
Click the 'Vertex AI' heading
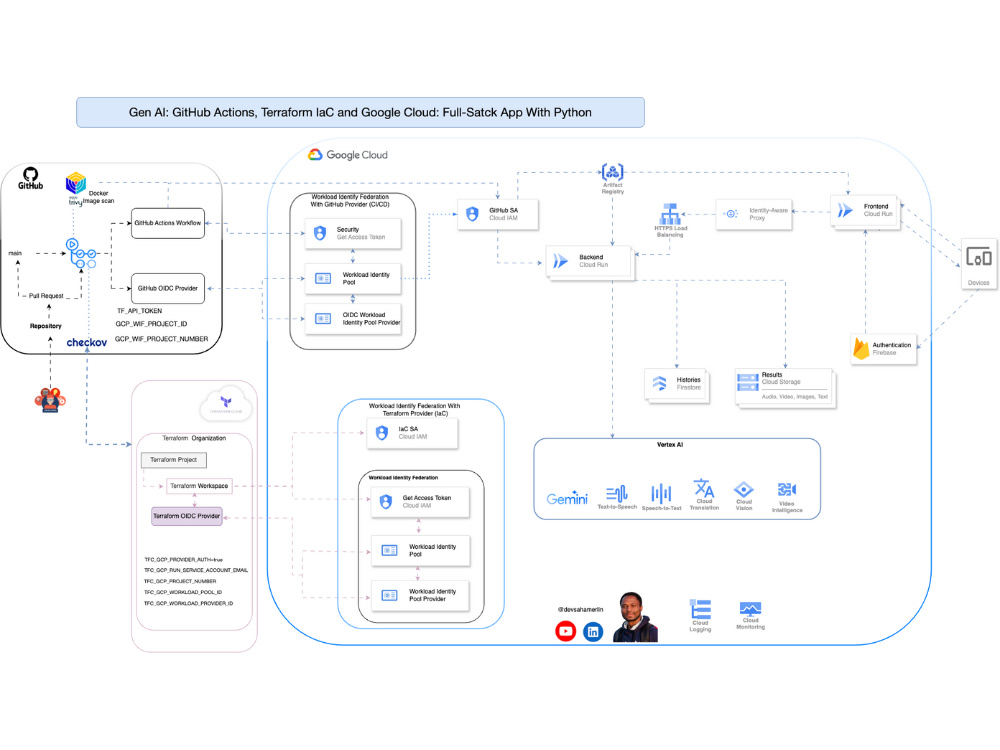pos(670,445)
